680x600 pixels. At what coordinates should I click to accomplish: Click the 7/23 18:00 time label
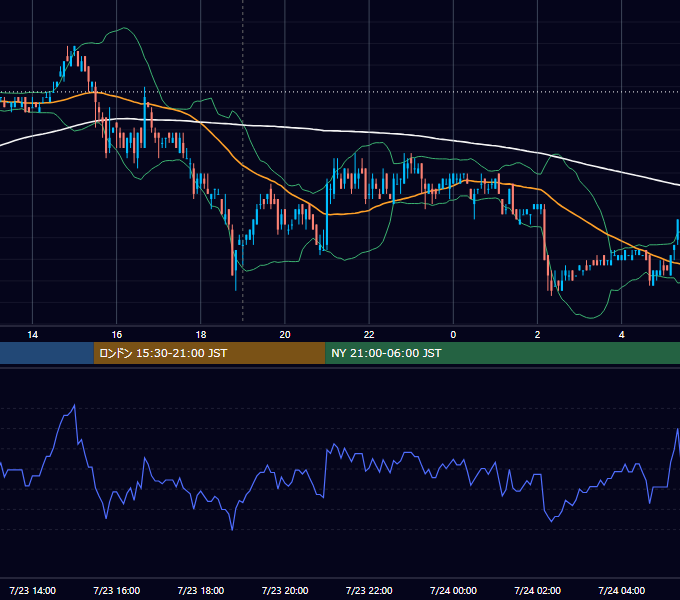click(201, 590)
